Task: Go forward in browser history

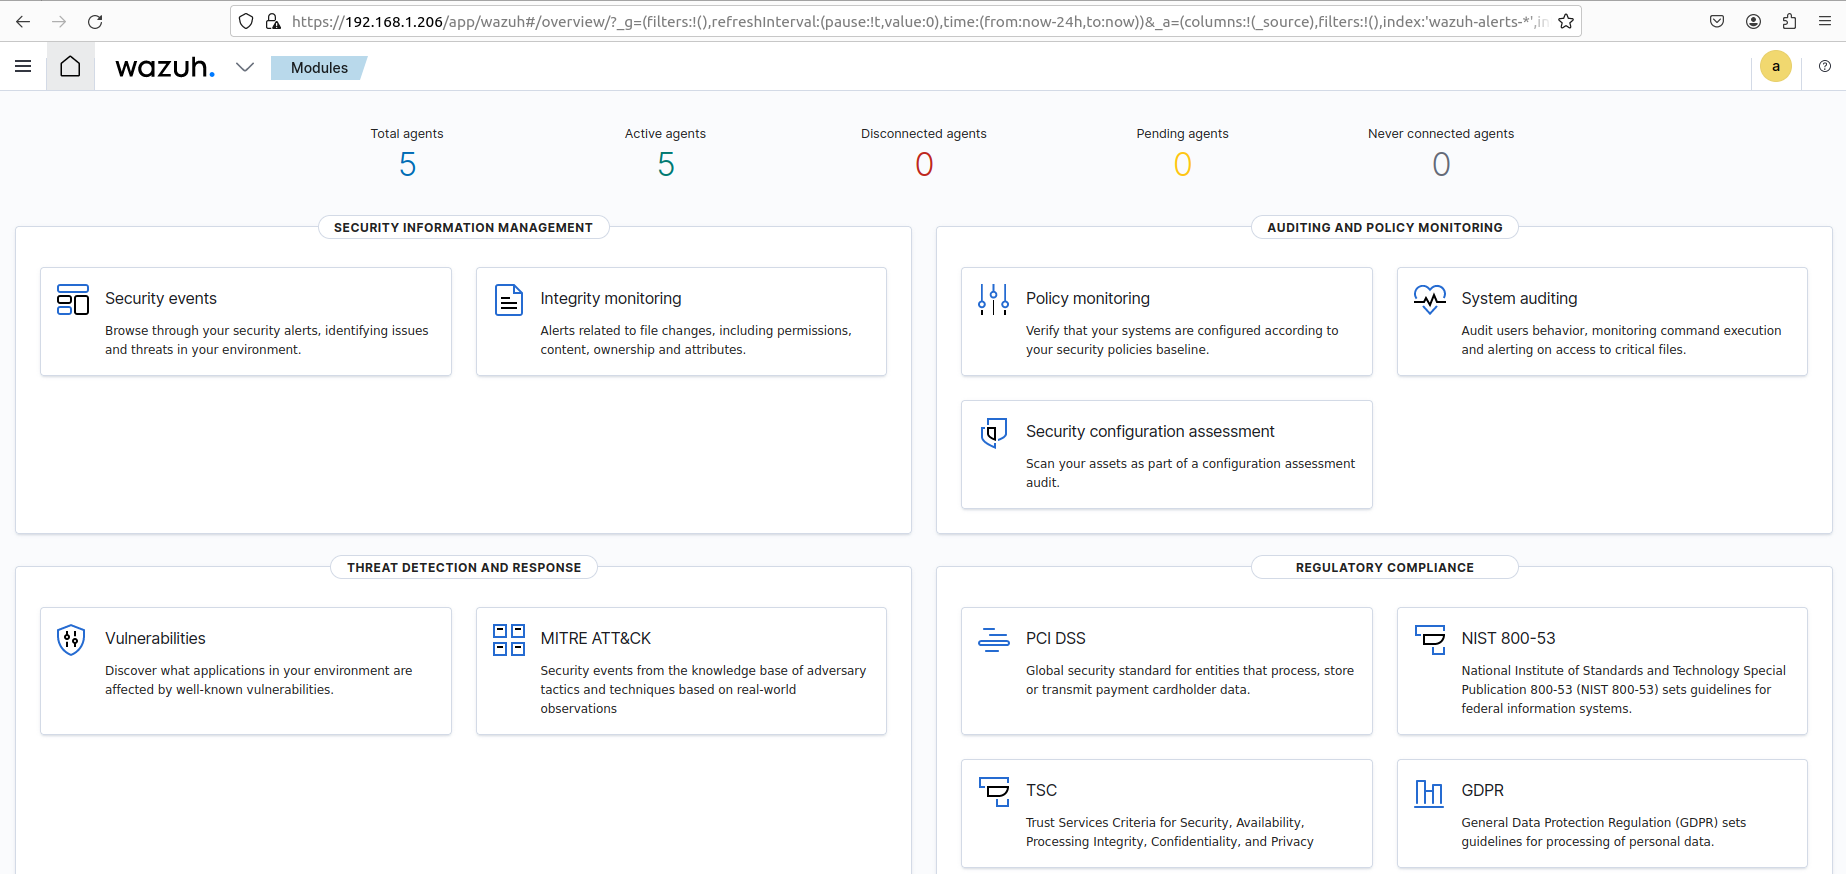Action: coord(59,21)
